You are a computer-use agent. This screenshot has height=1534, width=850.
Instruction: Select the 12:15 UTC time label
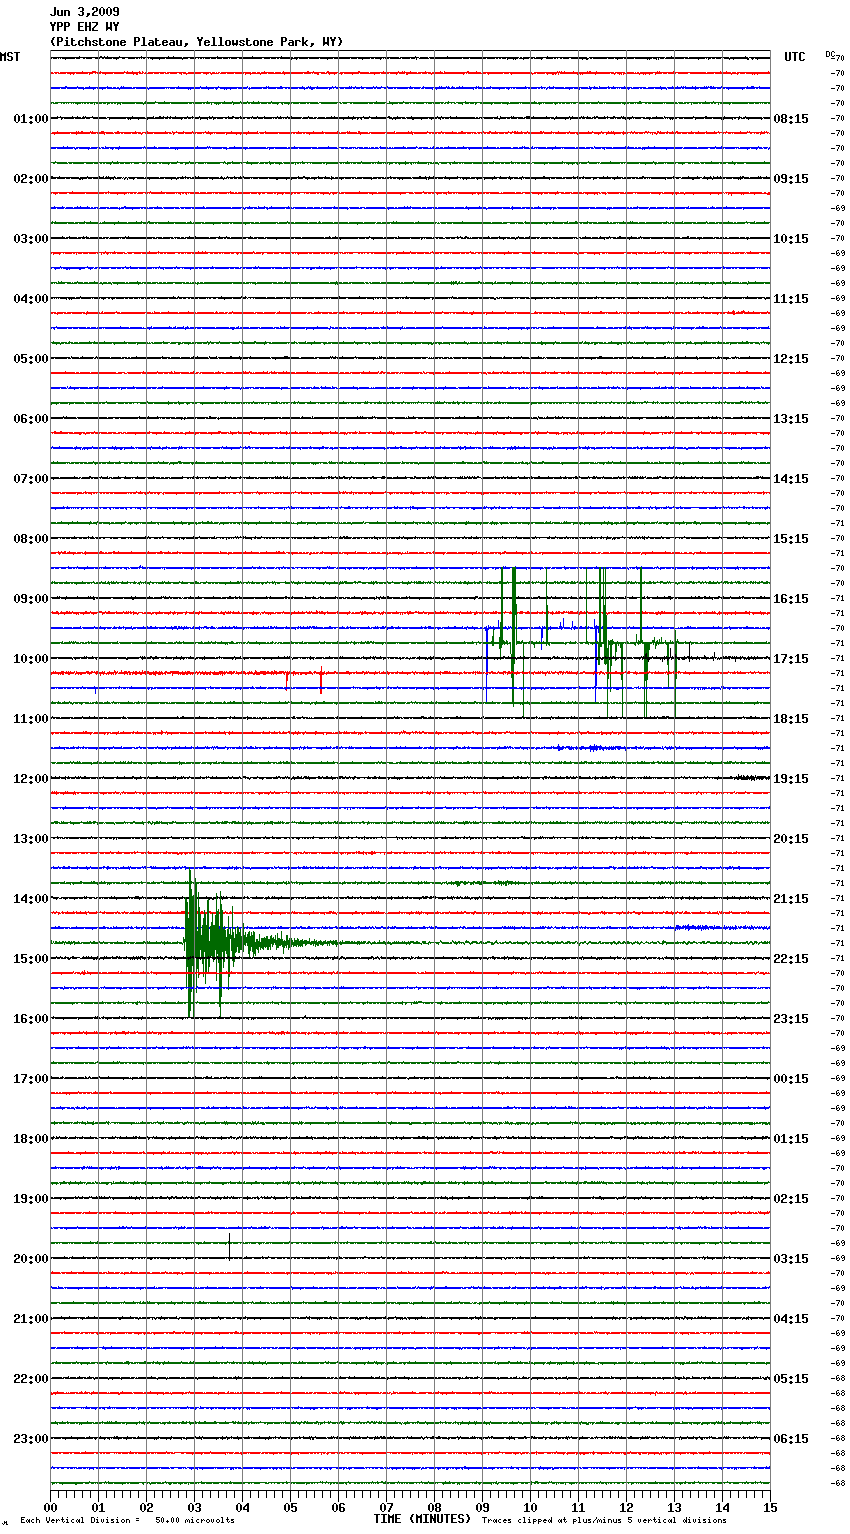point(791,359)
